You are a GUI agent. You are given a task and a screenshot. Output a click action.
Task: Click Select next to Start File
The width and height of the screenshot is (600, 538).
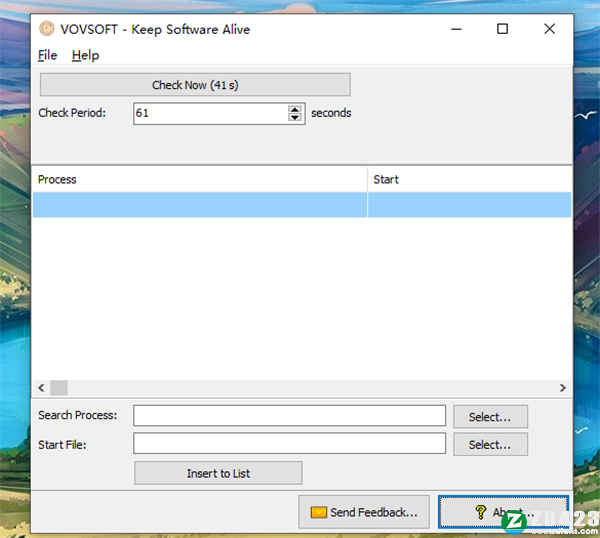(490, 445)
